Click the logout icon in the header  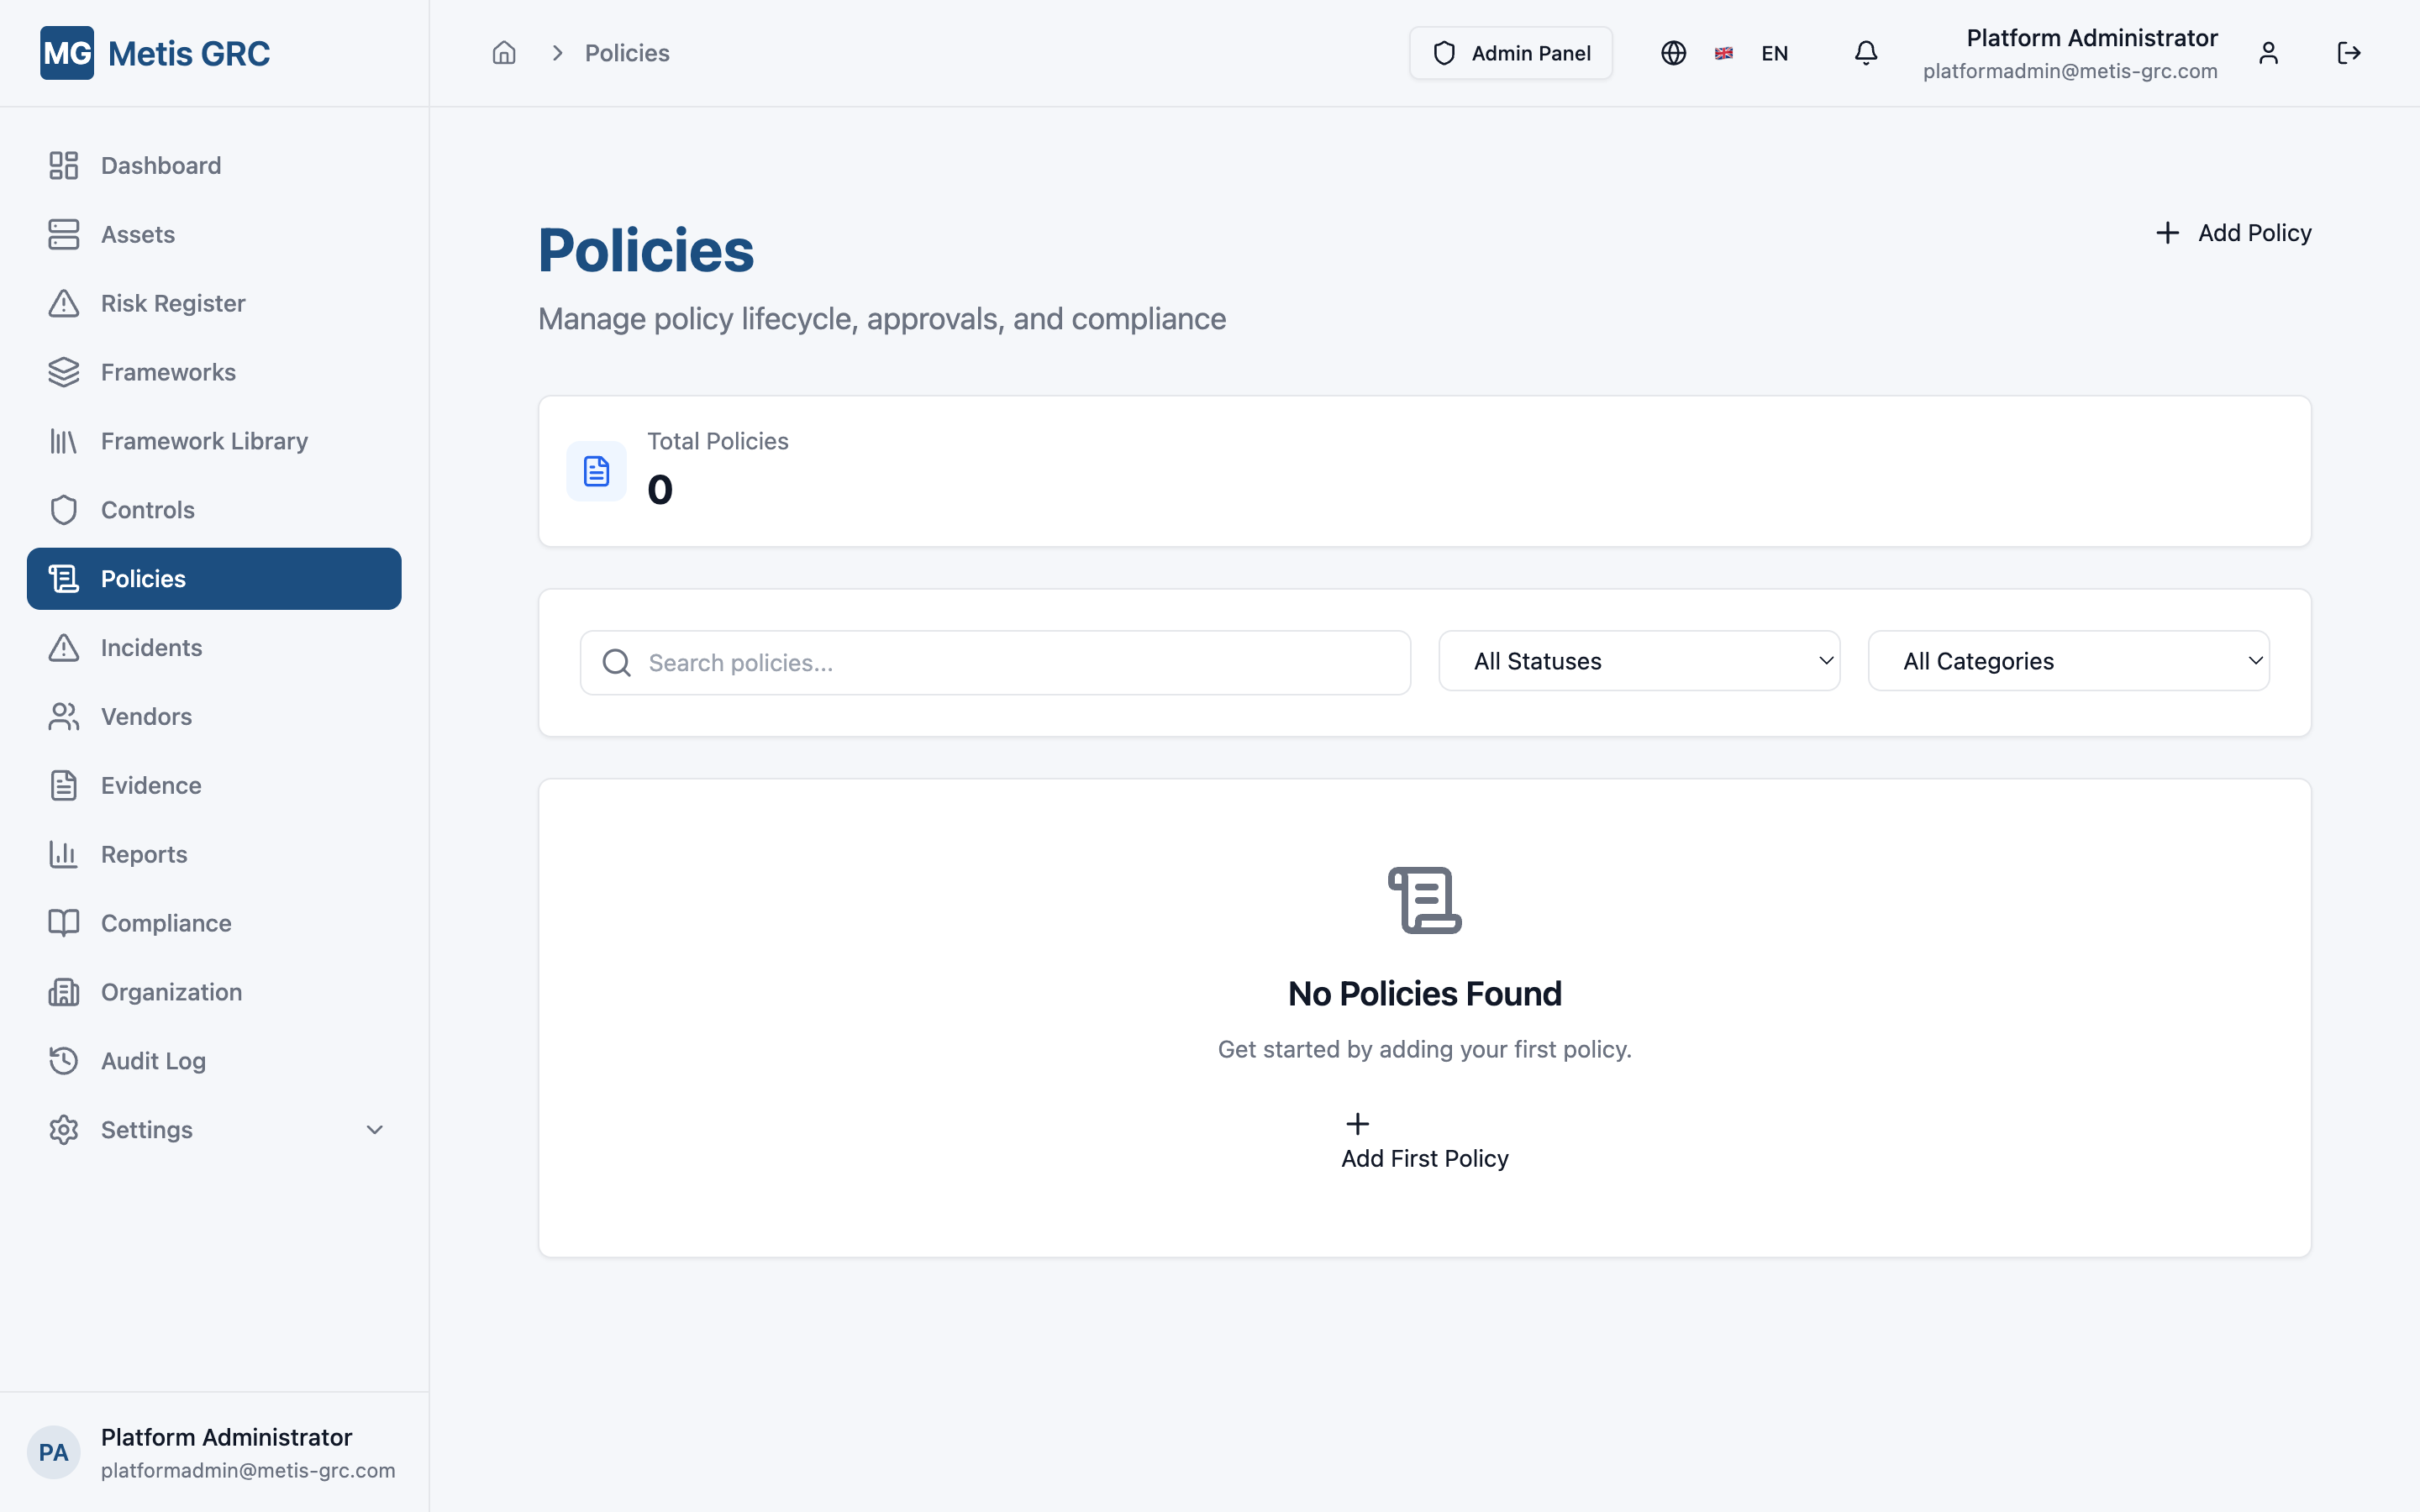click(2349, 52)
